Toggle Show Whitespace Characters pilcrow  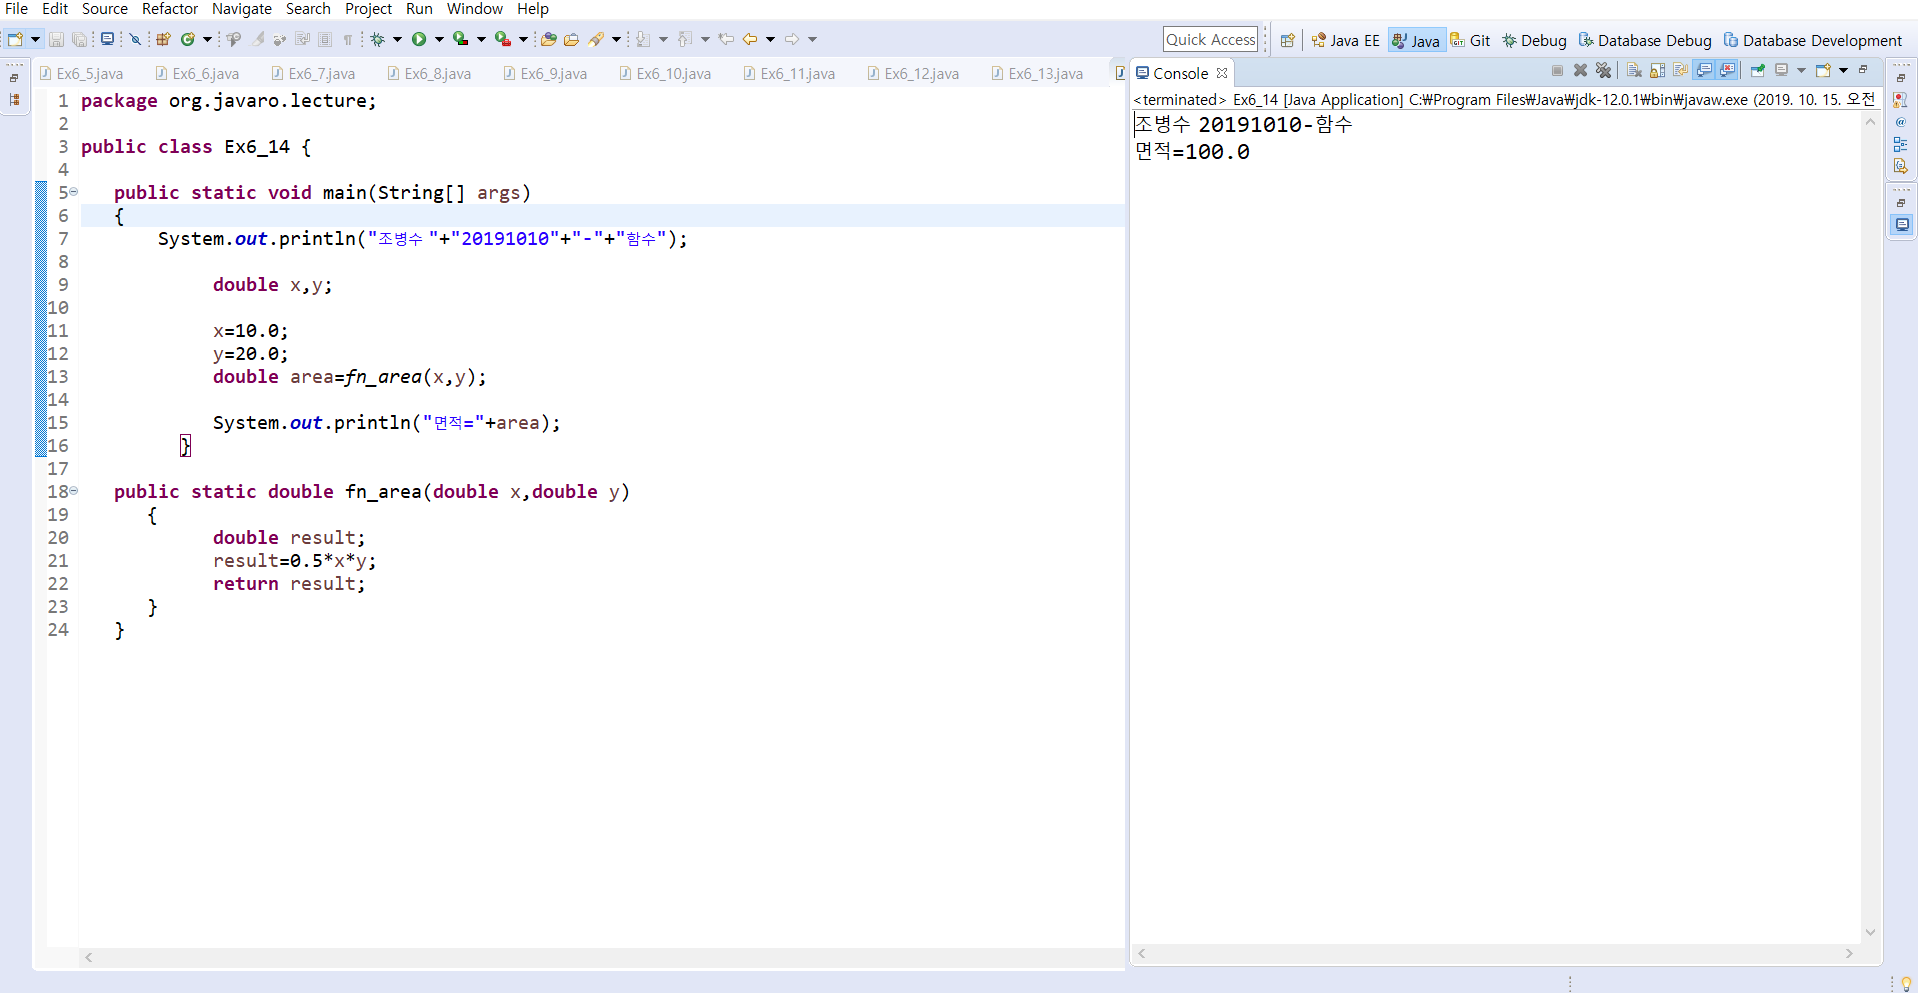click(348, 39)
